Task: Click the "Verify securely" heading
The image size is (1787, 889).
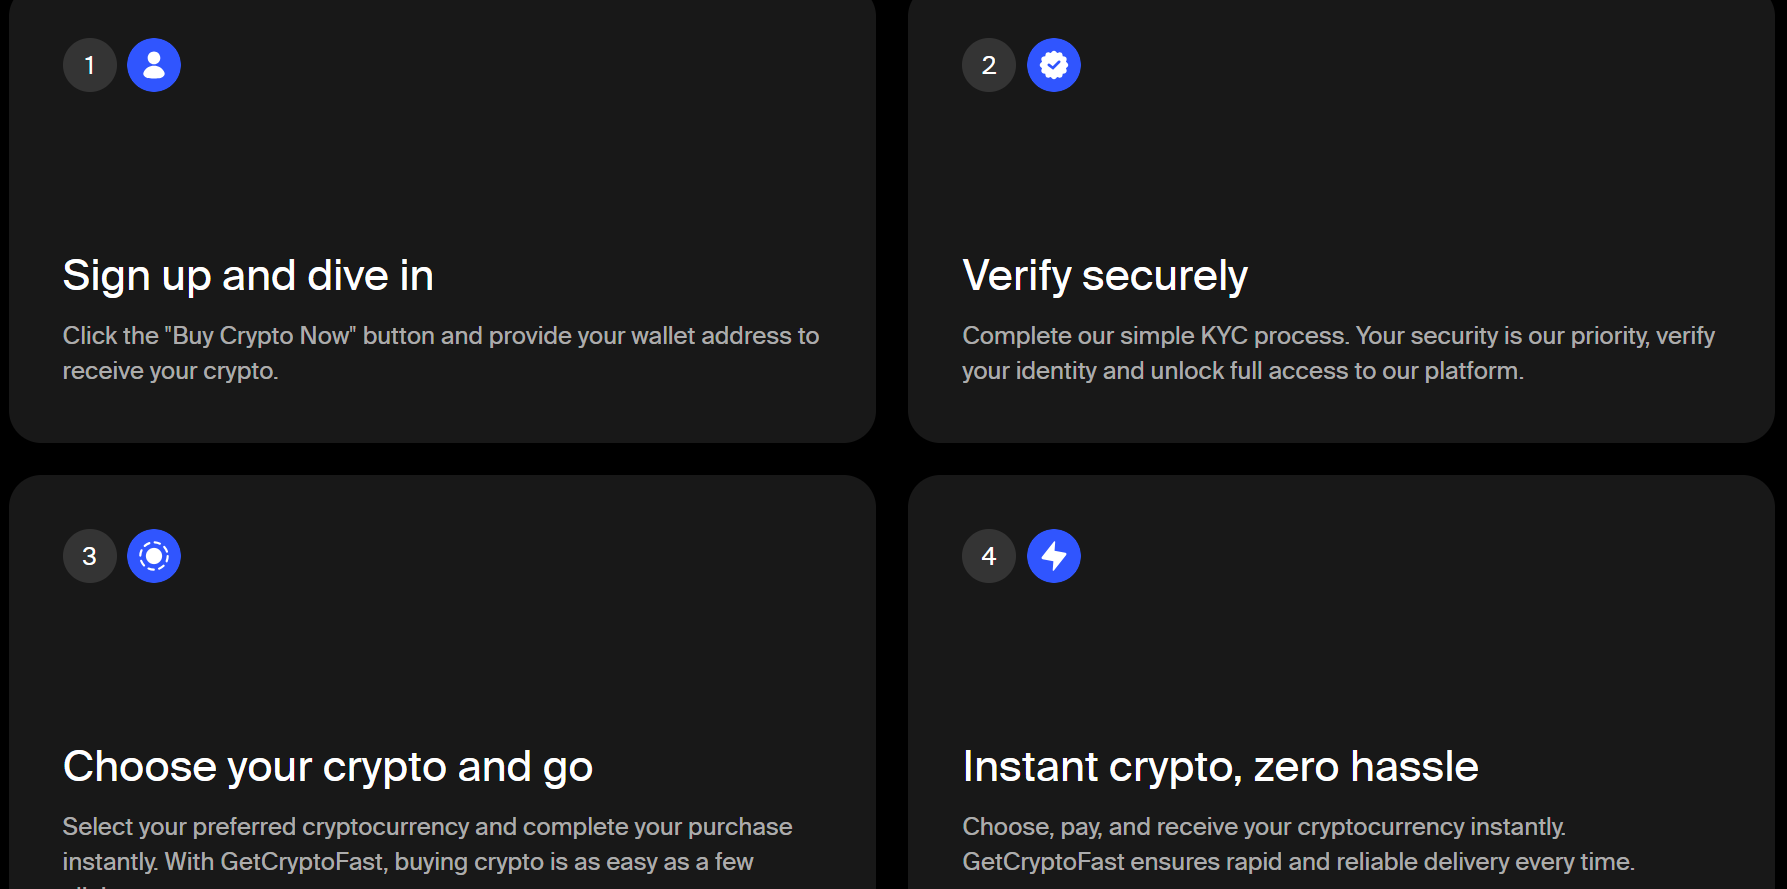Action: point(1105,276)
